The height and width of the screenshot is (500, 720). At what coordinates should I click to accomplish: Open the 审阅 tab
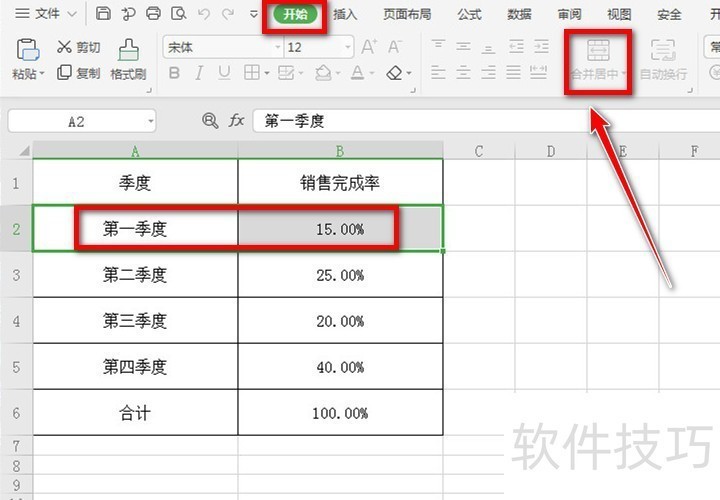569,14
